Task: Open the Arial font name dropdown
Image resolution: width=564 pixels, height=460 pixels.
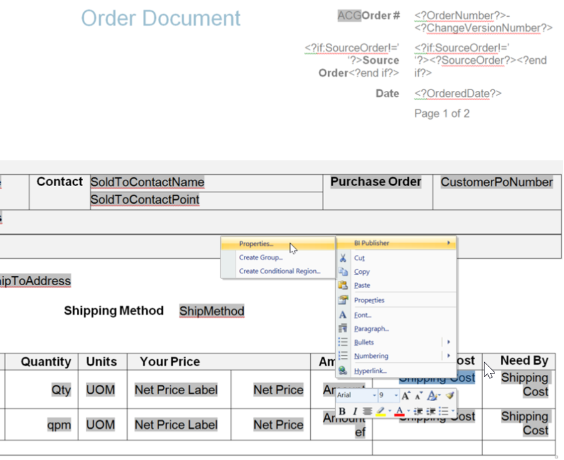Action: pyautogui.click(x=374, y=396)
